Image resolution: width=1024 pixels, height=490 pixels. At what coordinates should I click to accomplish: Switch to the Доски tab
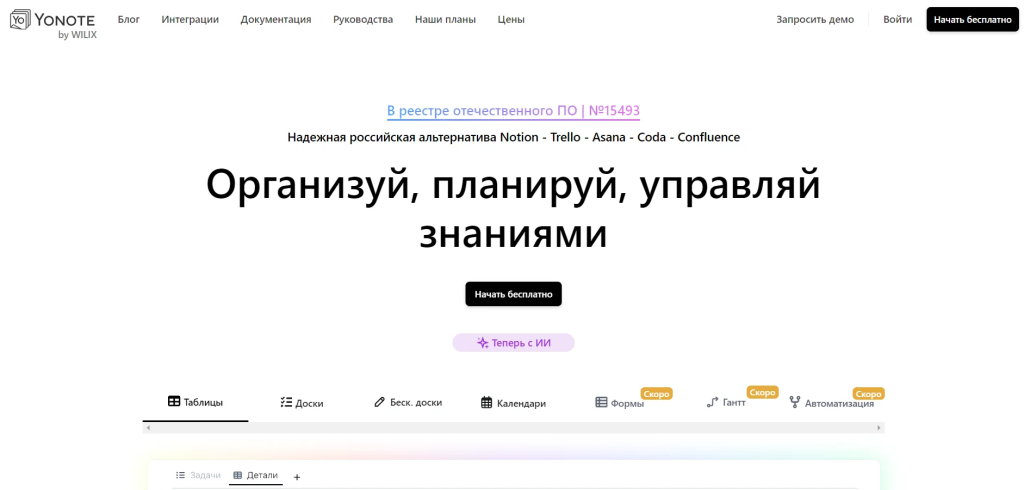tap(302, 403)
